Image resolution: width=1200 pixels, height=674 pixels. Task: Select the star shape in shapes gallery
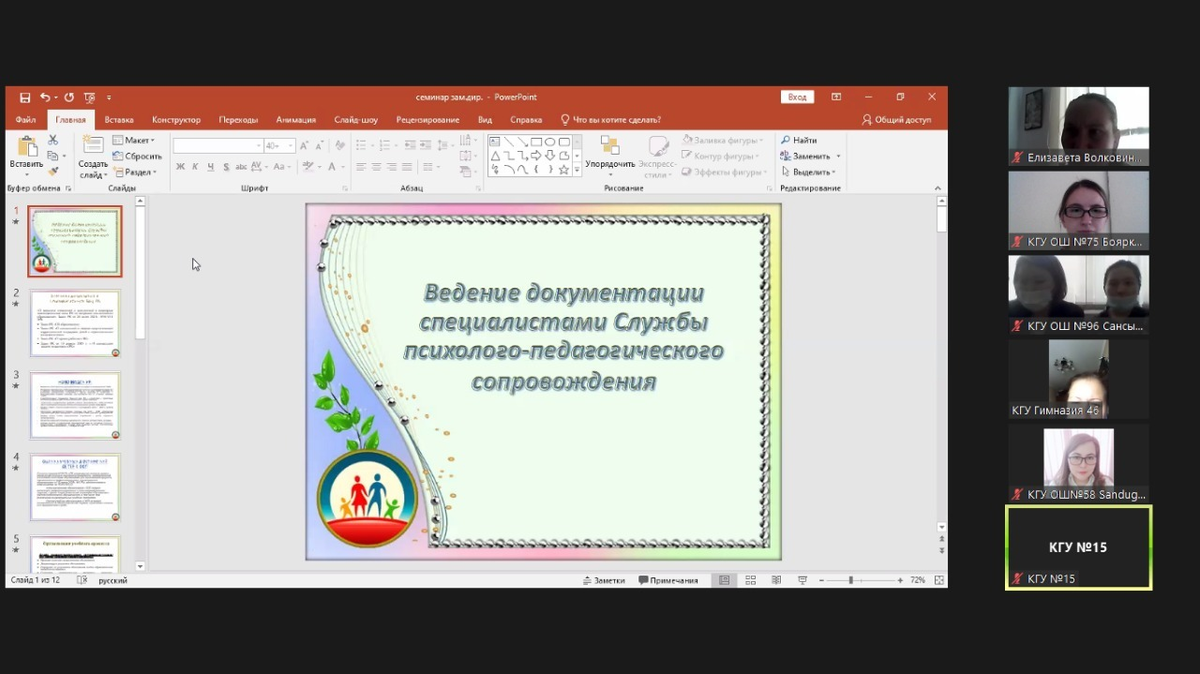[564, 170]
